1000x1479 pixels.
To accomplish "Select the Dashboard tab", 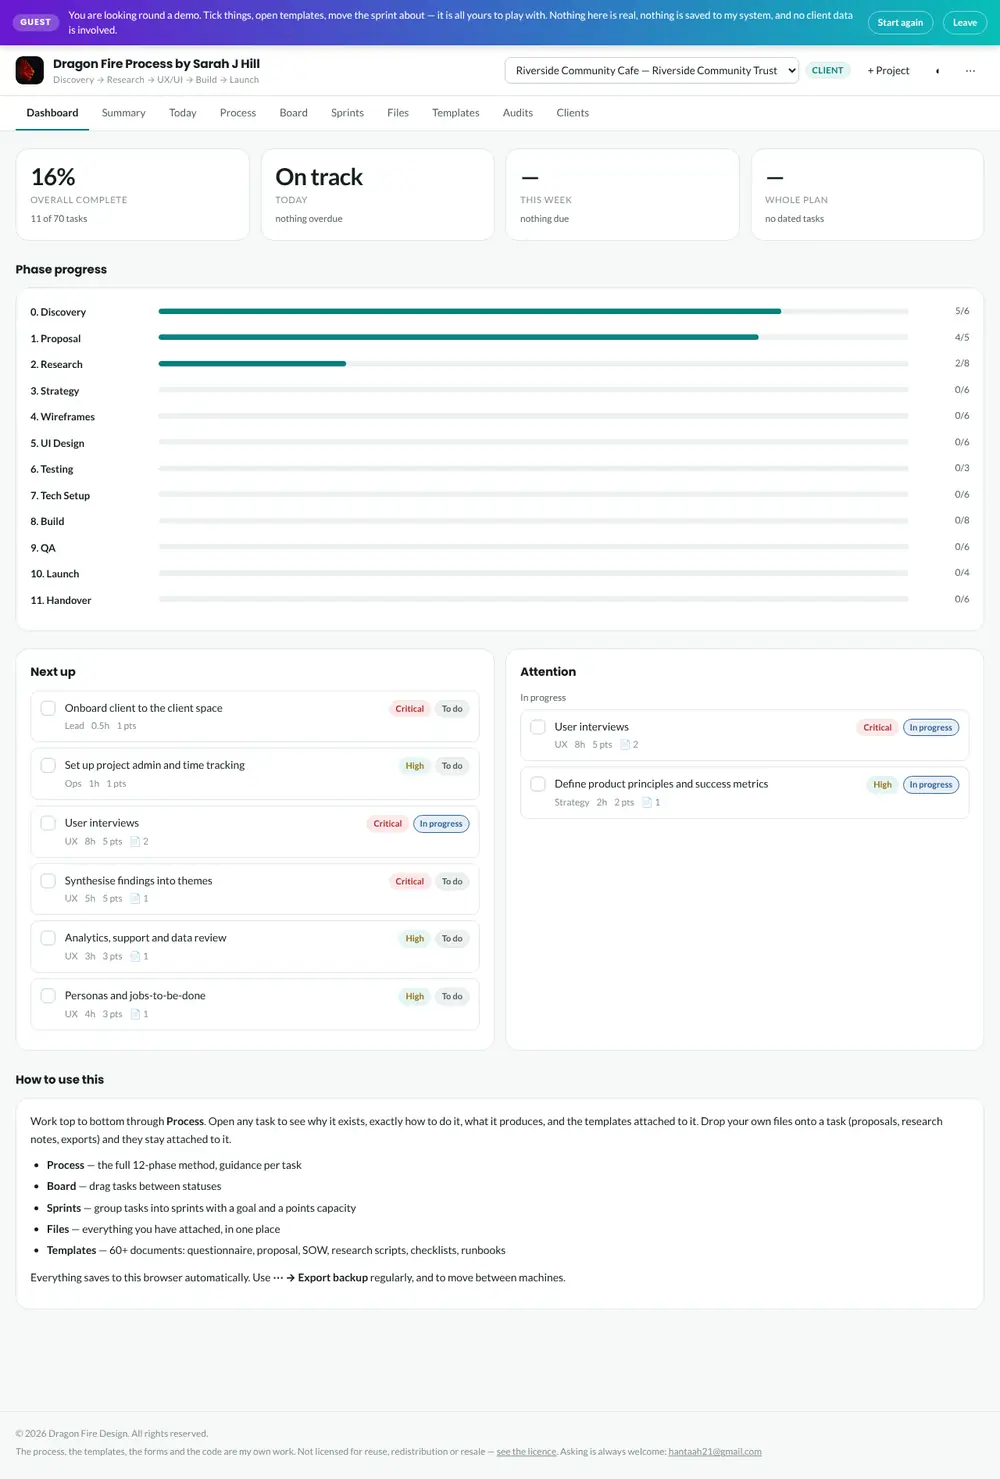I will pyautogui.click(x=52, y=113).
